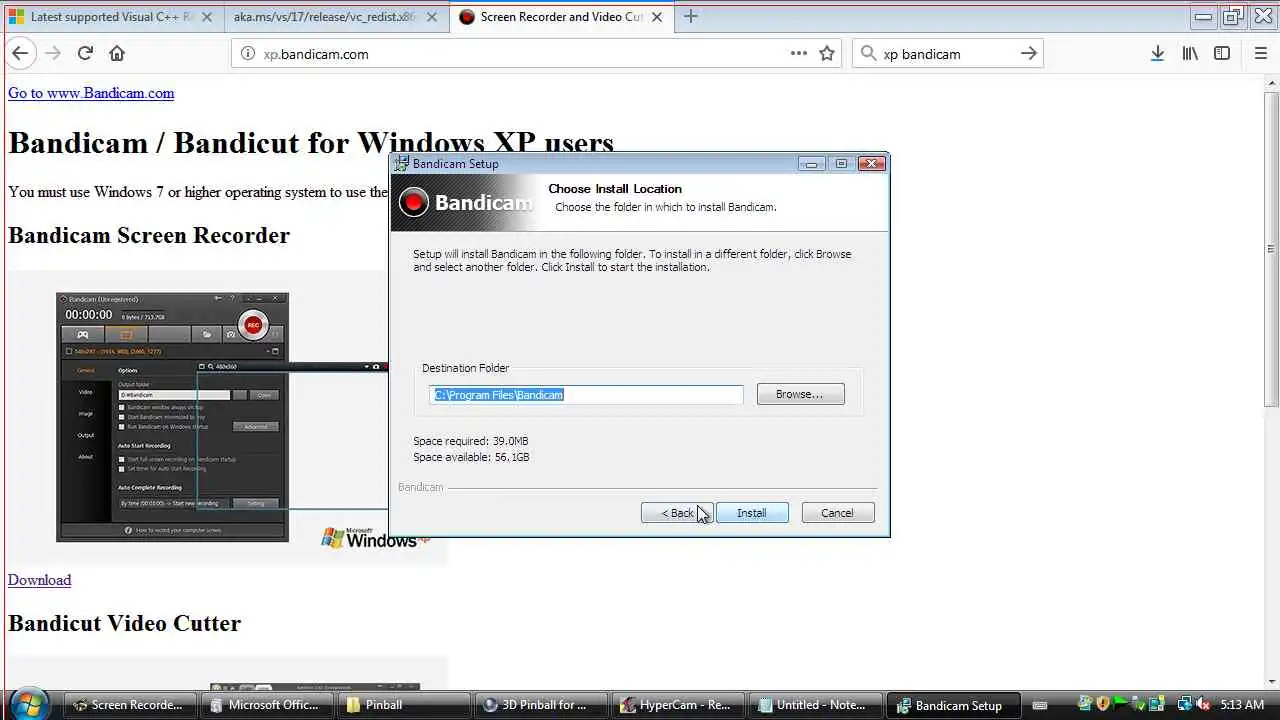Submit the 'xp bandicam' search arrow
The width and height of the screenshot is (1280, 720).
1029,54
